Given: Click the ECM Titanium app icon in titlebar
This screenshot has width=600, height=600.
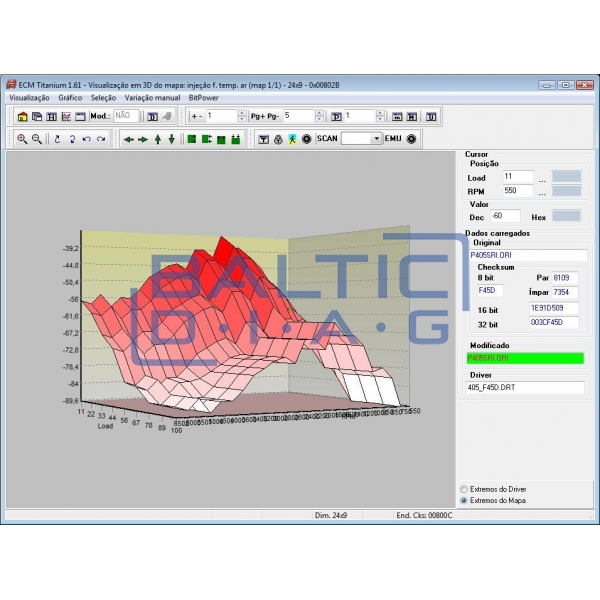Looking at the screenshot, I should coord(11,85).
